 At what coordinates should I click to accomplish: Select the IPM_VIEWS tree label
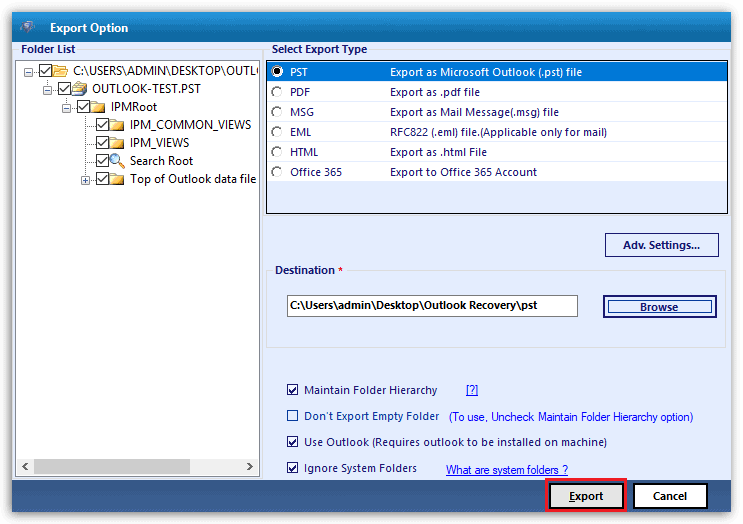pos(159,143)
